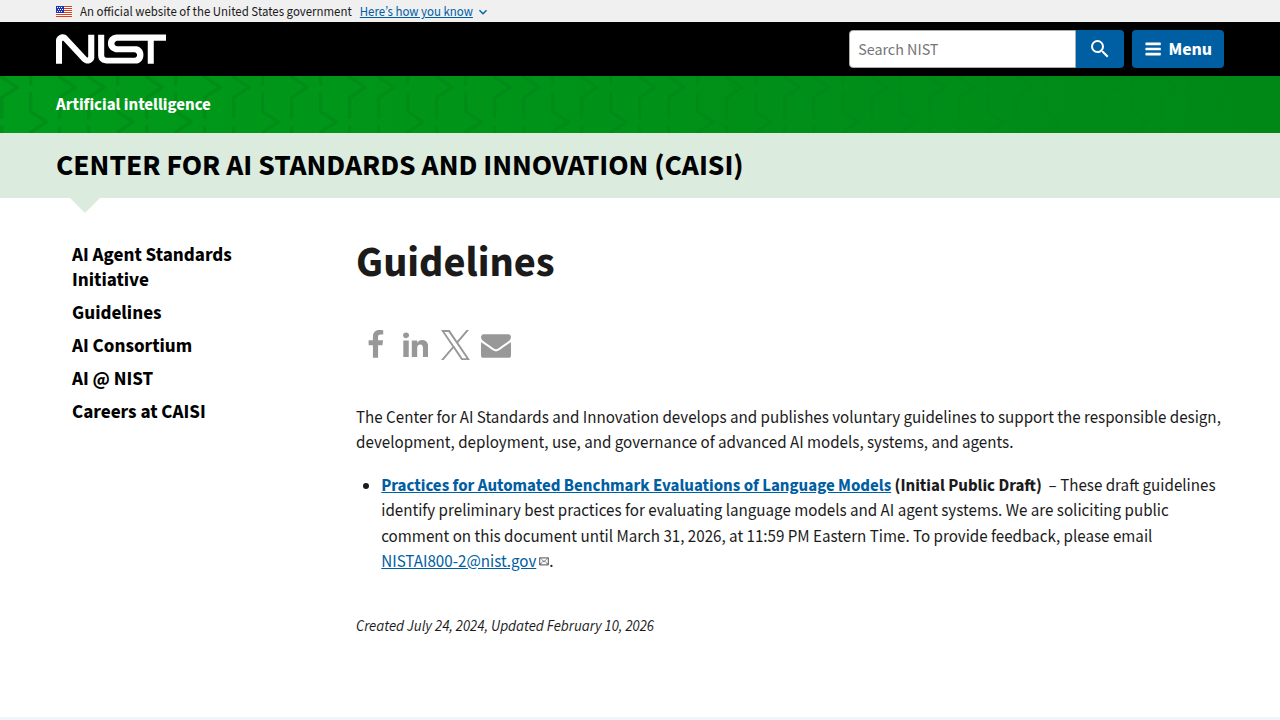1280x720 pixels.
Task: Click the NISTAI800-2@nist.gov email link
Action: click(x=459, y=561)
